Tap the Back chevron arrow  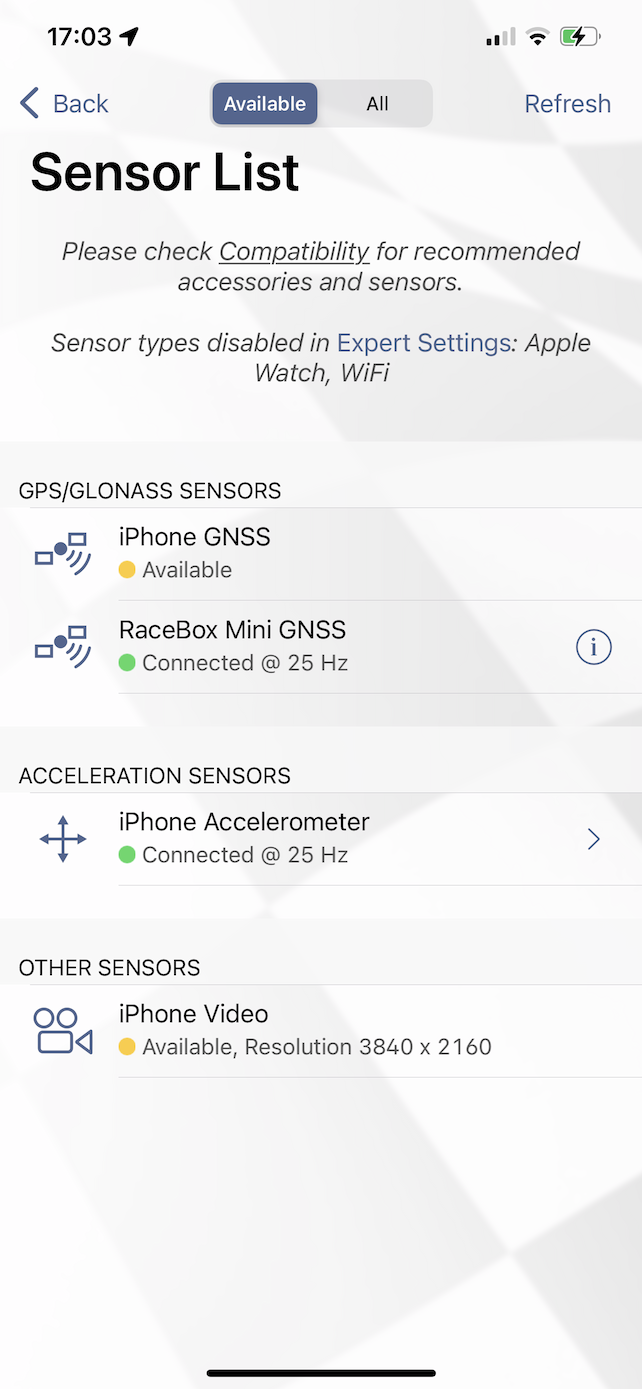pos(30,103)
